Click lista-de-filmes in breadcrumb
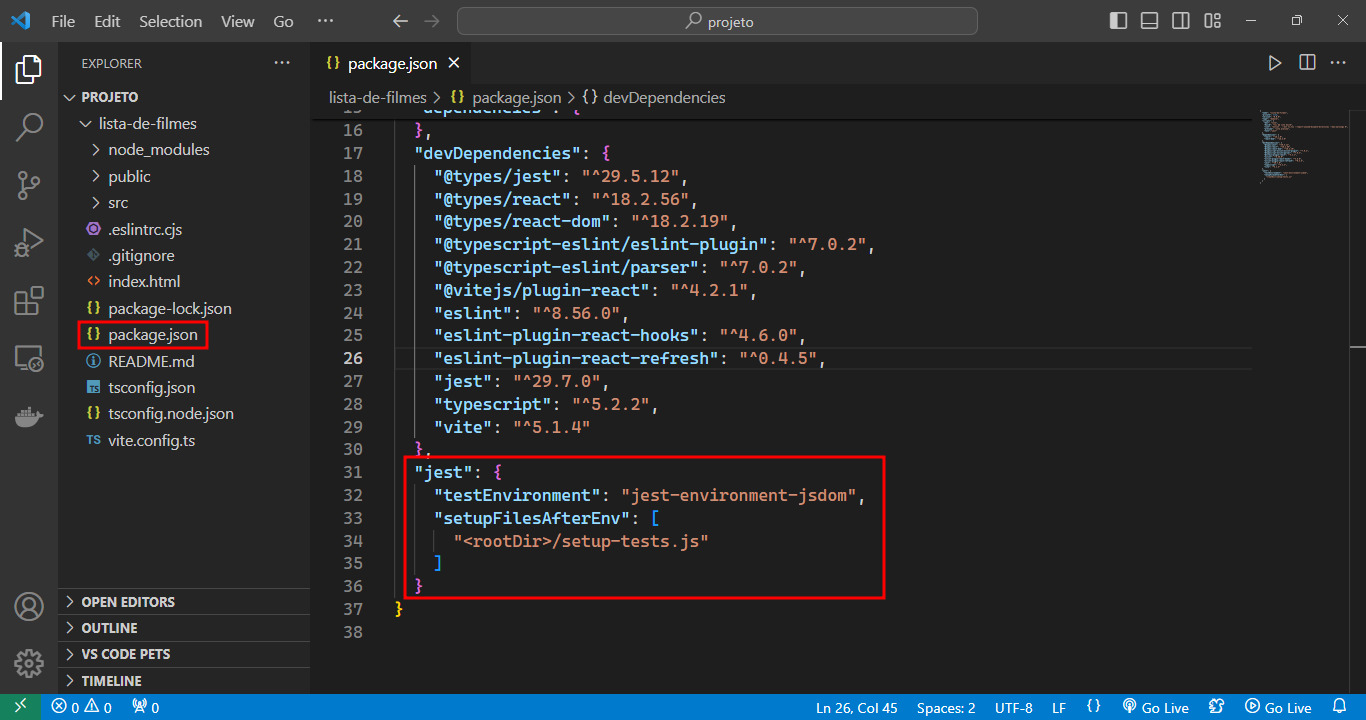This screenshot has height=720, width=1366. click(x=378, y=97)
